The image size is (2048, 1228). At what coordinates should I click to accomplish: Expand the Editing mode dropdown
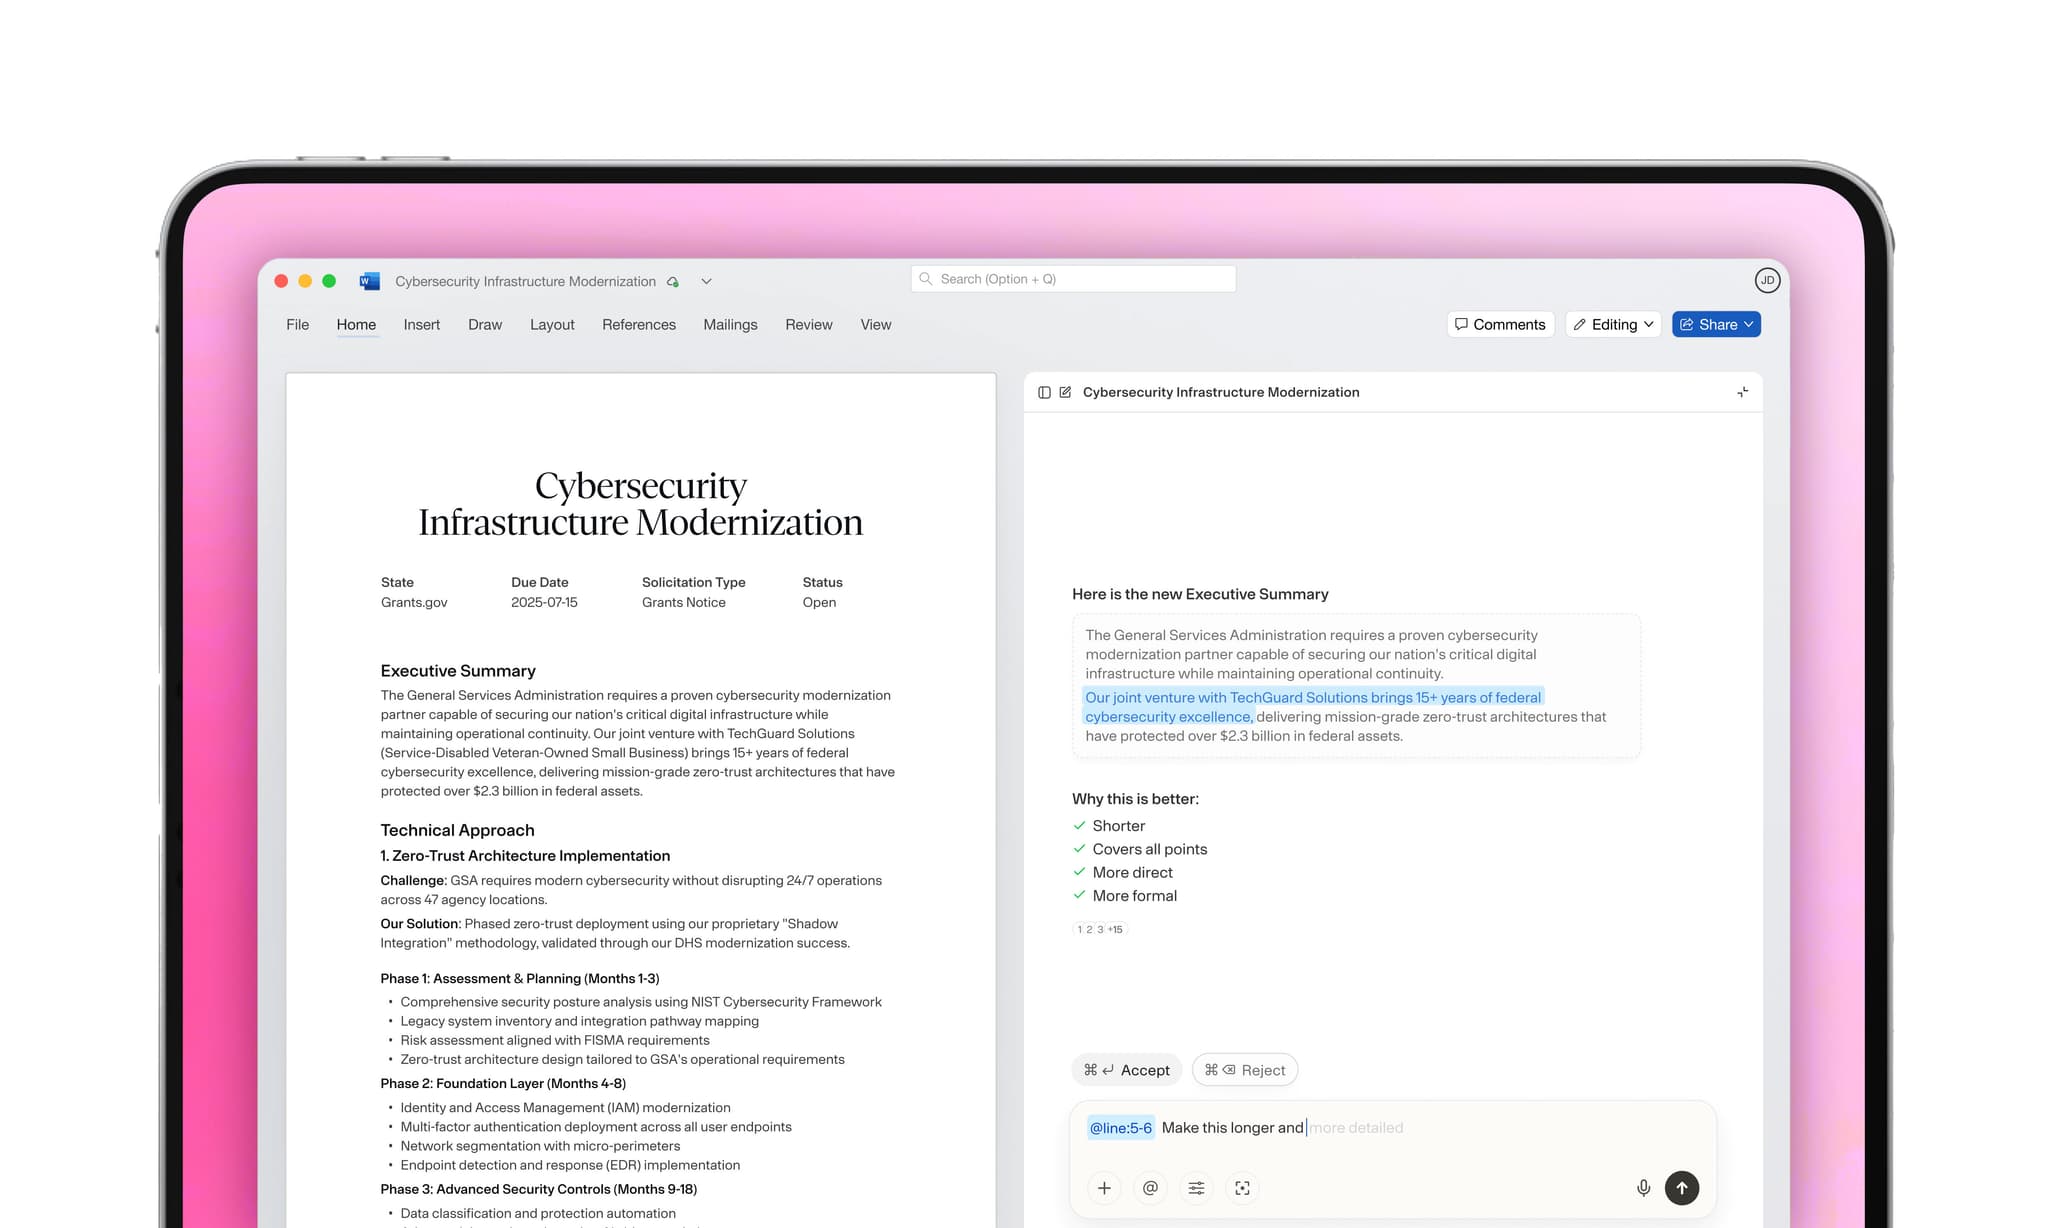coord(1613,324)
